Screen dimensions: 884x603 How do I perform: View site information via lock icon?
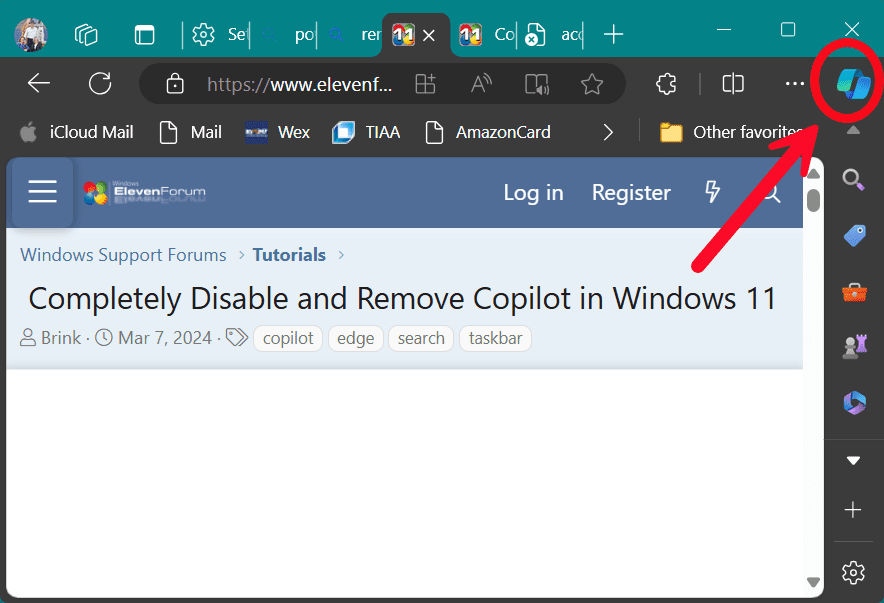[x=175, y=84]
